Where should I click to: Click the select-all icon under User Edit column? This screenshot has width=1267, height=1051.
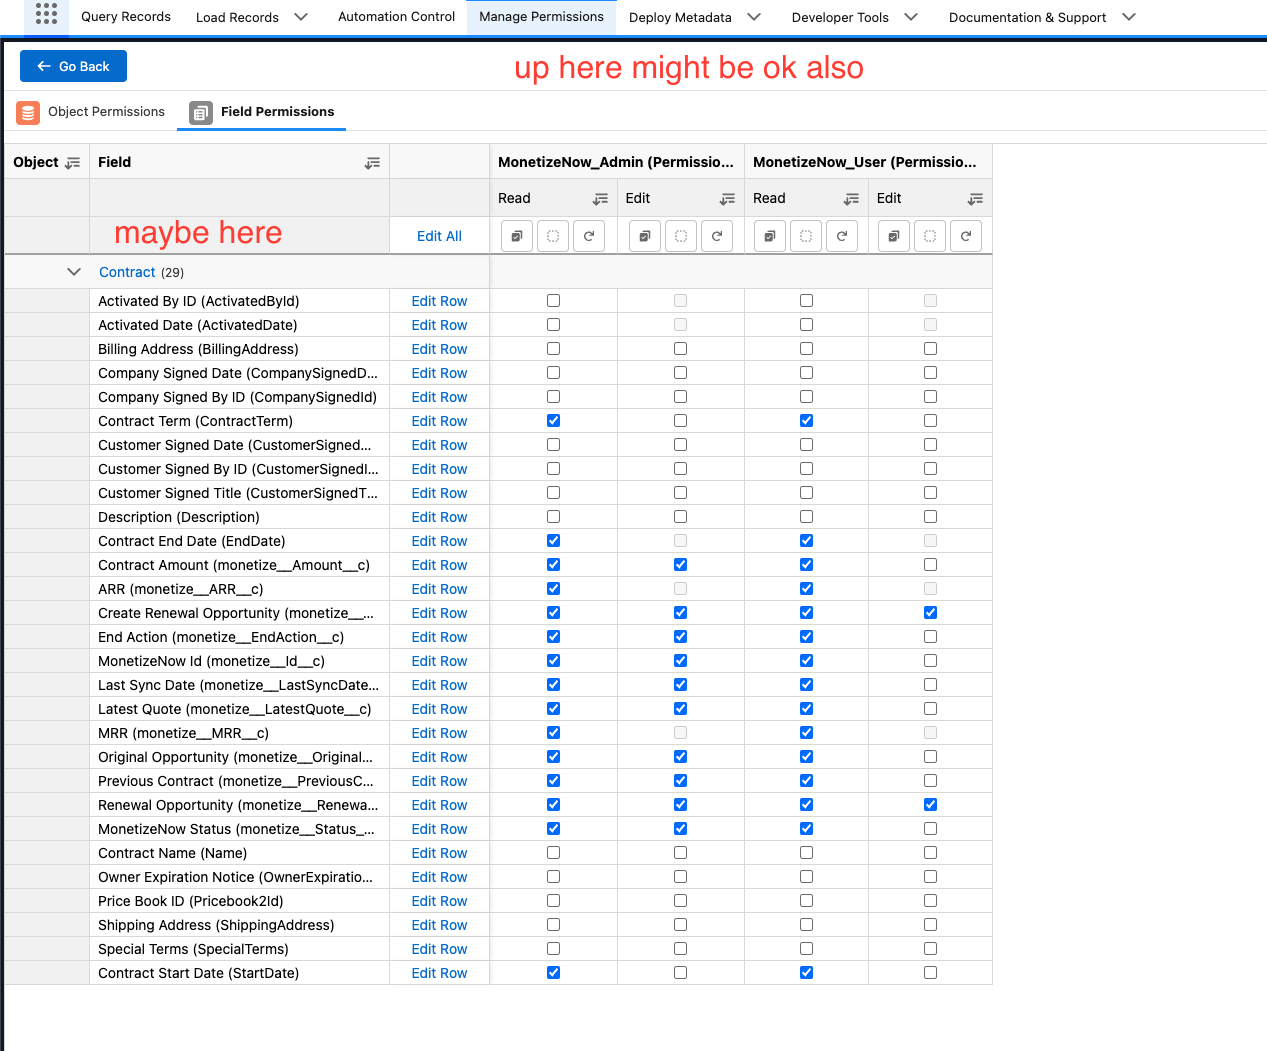tap(893, 236)
